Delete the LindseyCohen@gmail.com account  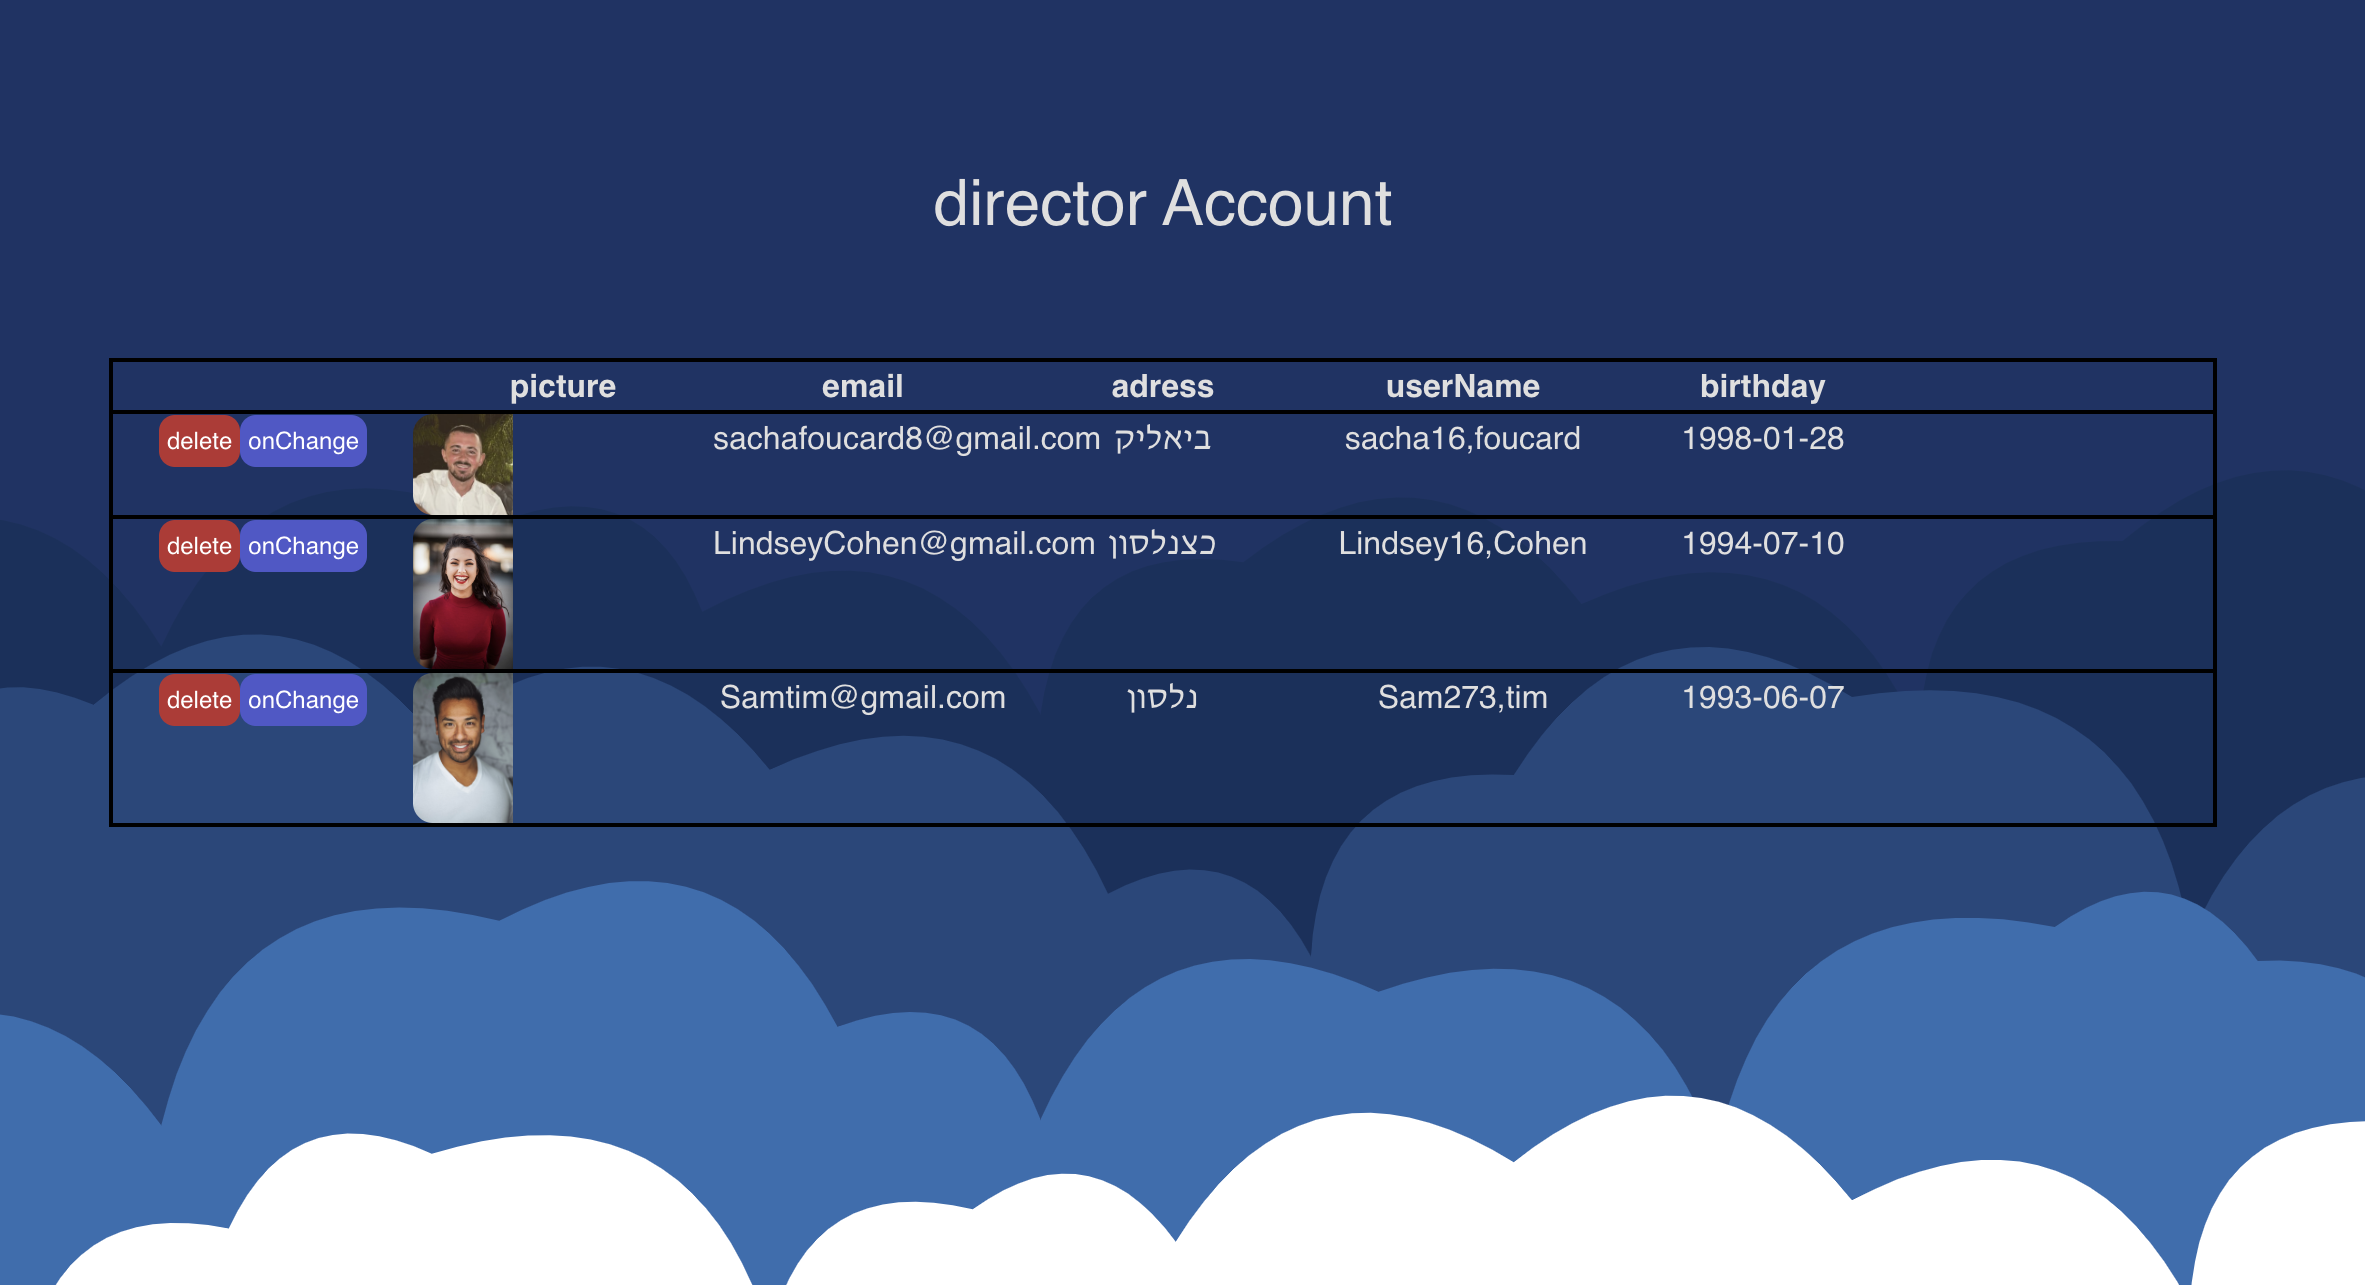click(x=199, y=546)
